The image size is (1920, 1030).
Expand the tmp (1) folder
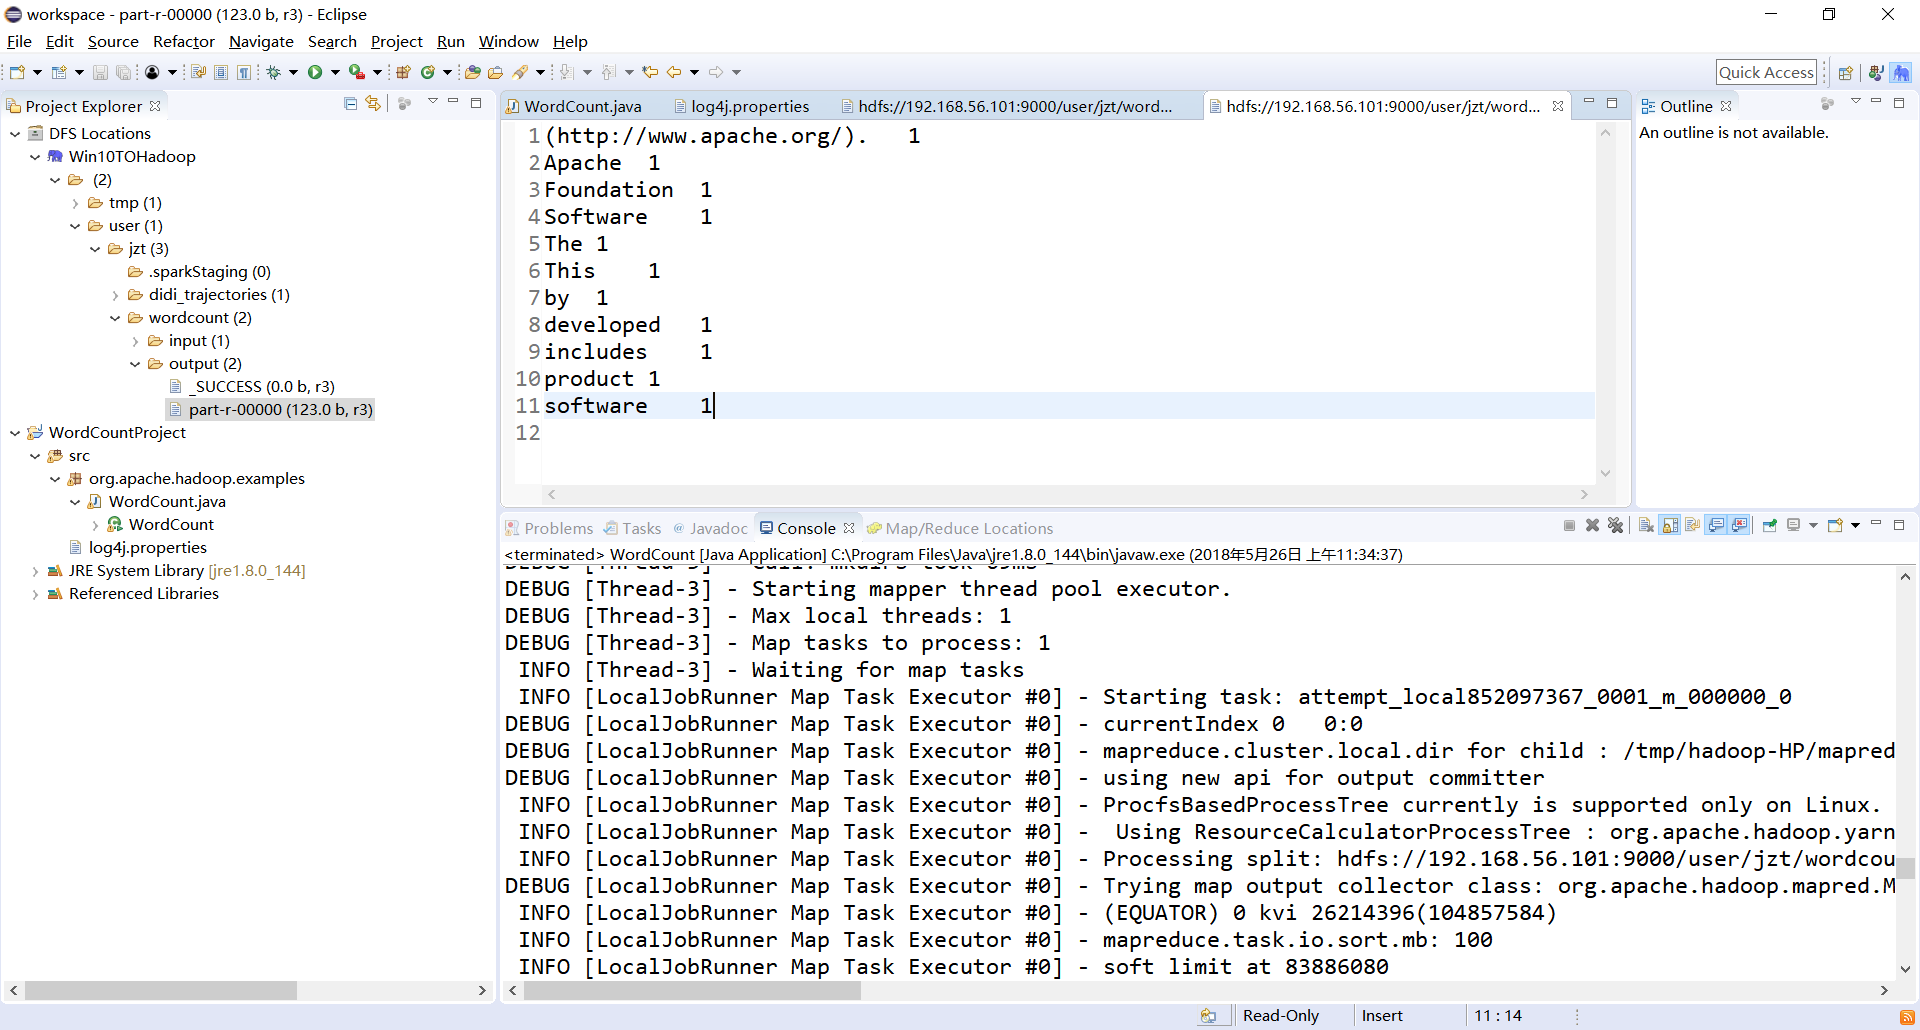pos(75,203)
